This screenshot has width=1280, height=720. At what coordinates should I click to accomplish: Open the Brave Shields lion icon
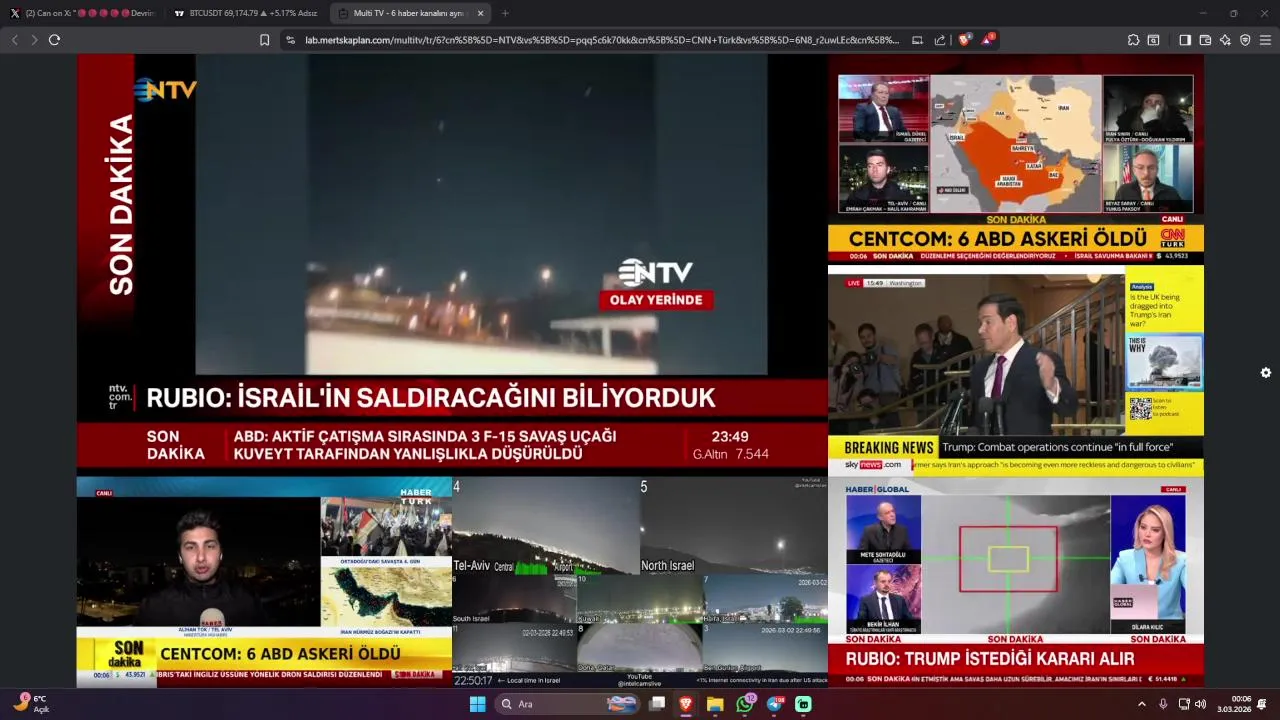(964, 40)
